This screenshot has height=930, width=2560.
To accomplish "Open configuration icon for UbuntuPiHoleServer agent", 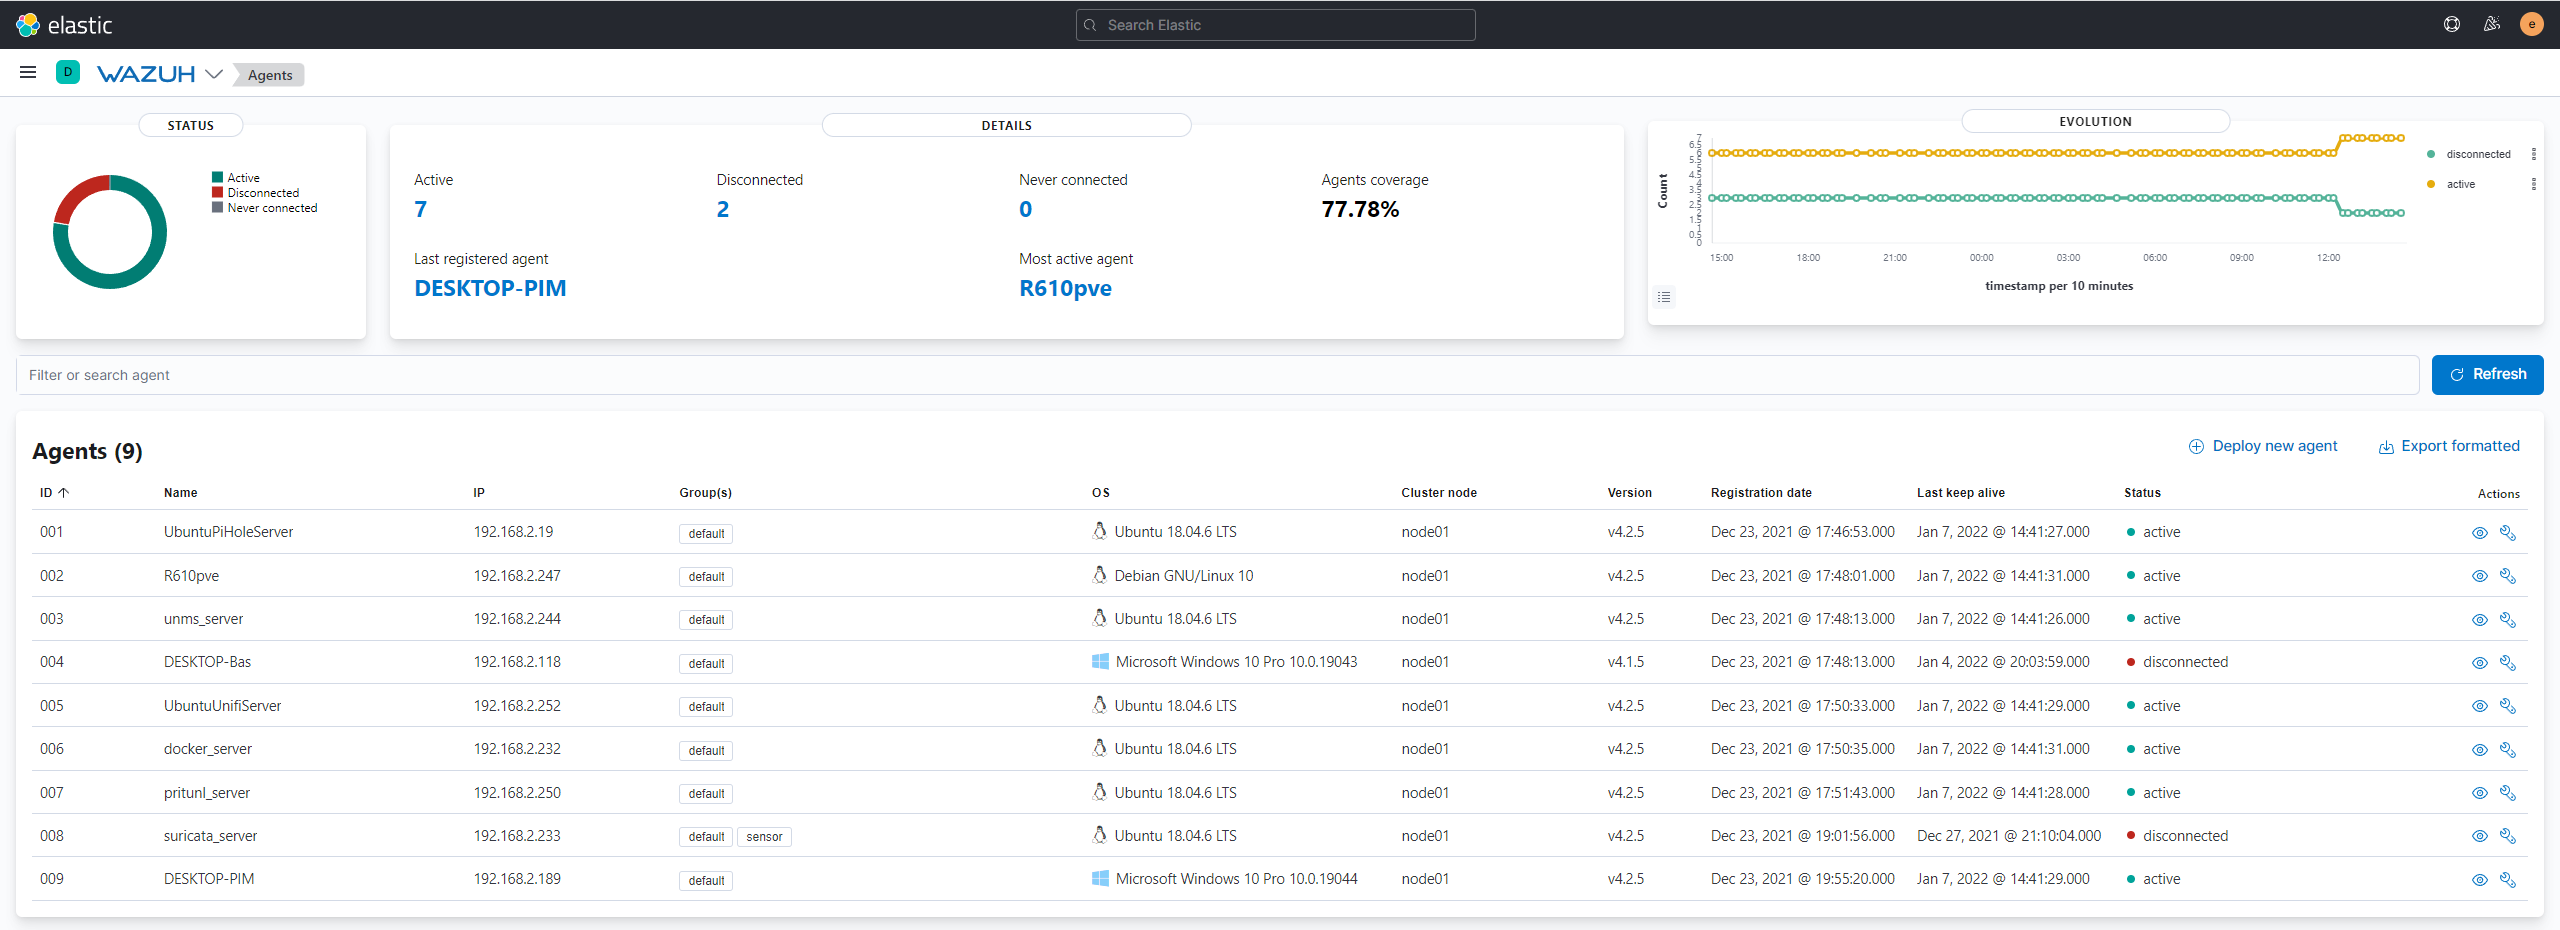I will coord(2507,533).
